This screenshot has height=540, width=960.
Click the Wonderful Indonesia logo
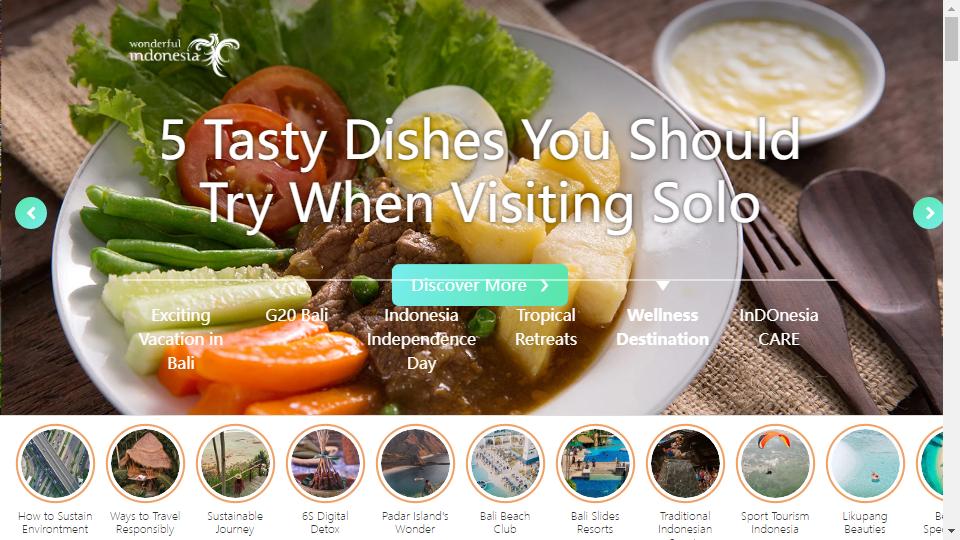[184, 54]
